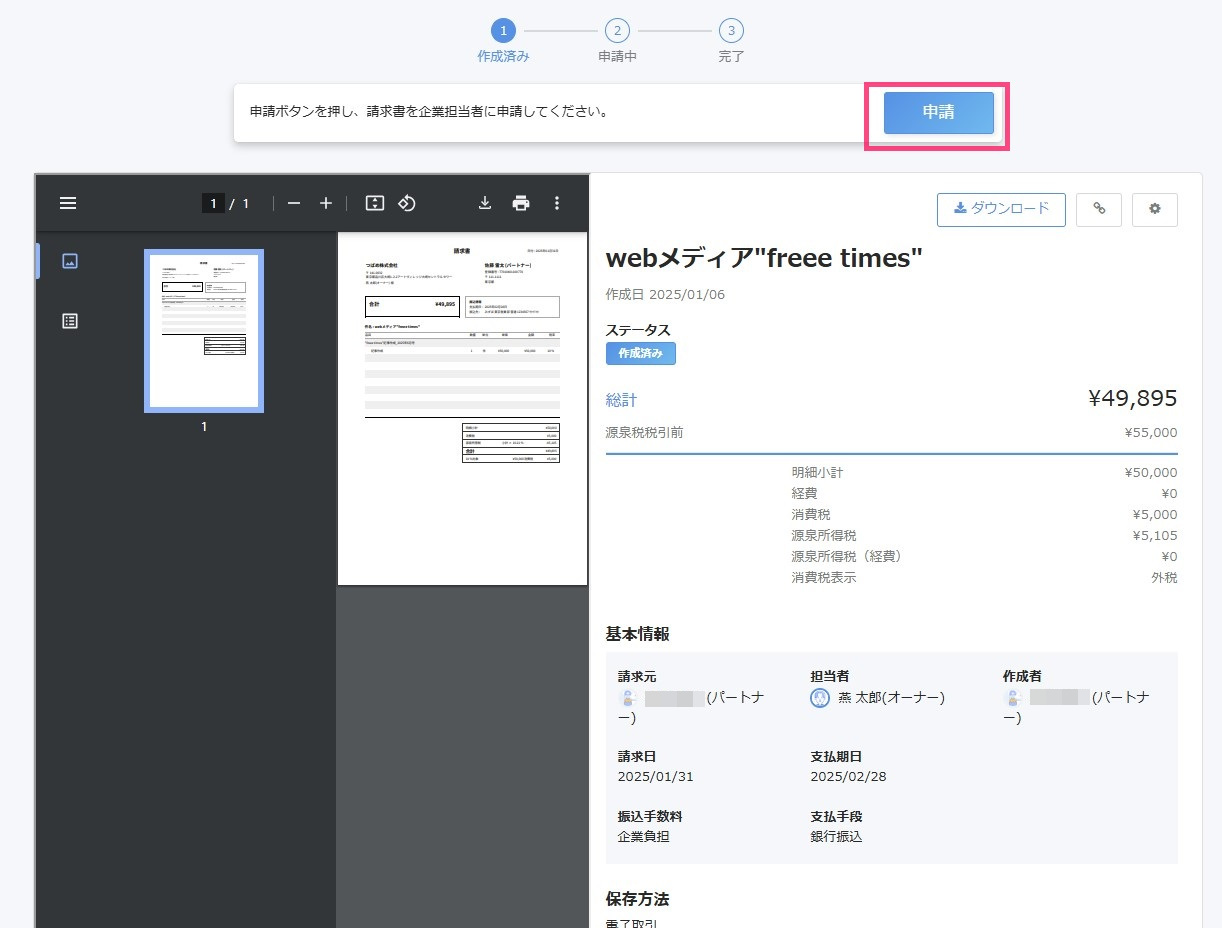
Task: Click the 作成日 2025/01/06 text
Action: [x=665, y=295]
